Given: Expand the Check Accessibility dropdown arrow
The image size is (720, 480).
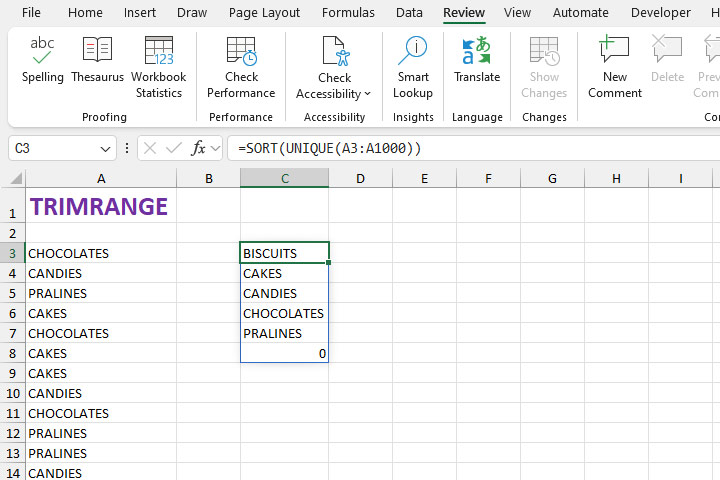Looking at the screenshot, I should coord(367,94).
